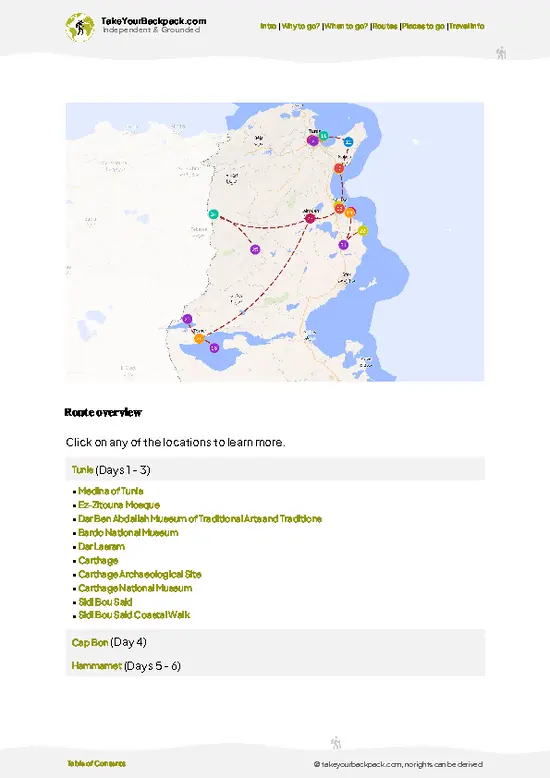Click the blue map marker on Cap Bon
The width and height of the screenshot is (550, 778).
pos(348,142)
